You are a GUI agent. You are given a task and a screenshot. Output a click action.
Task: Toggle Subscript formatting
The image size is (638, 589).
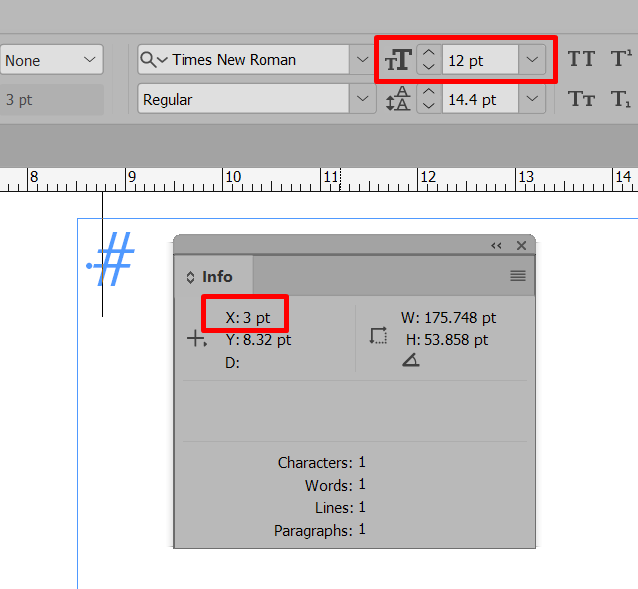621,99
